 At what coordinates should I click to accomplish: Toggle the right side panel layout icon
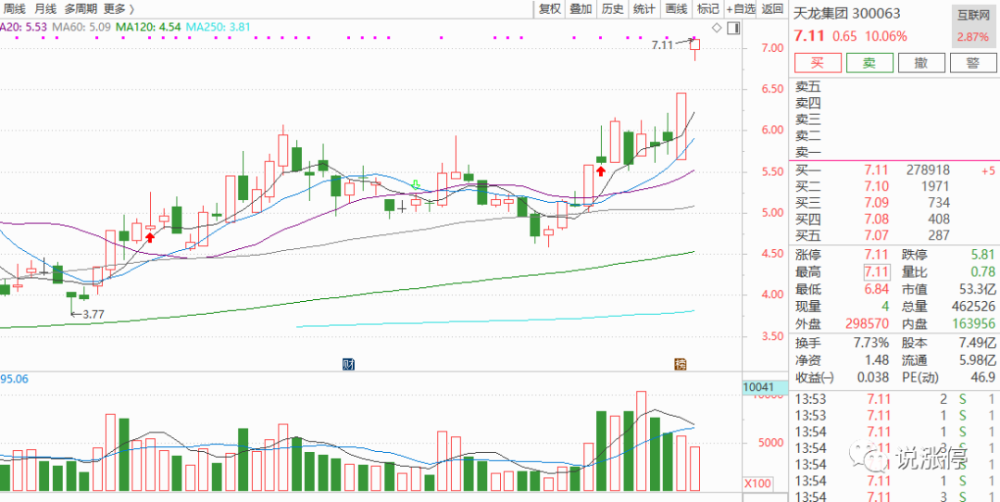pyautogui.click(x=734, y=27)
